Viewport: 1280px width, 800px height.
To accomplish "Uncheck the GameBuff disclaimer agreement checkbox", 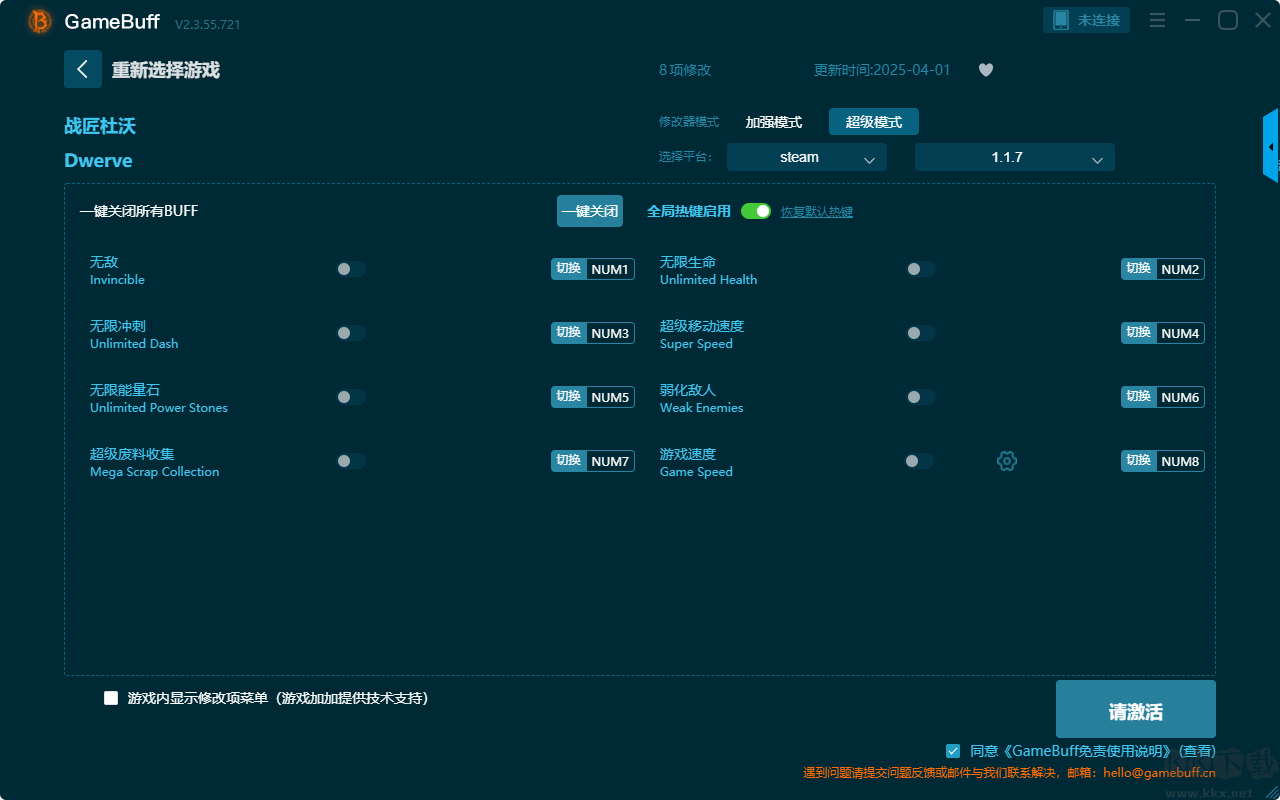I will 953,750.
